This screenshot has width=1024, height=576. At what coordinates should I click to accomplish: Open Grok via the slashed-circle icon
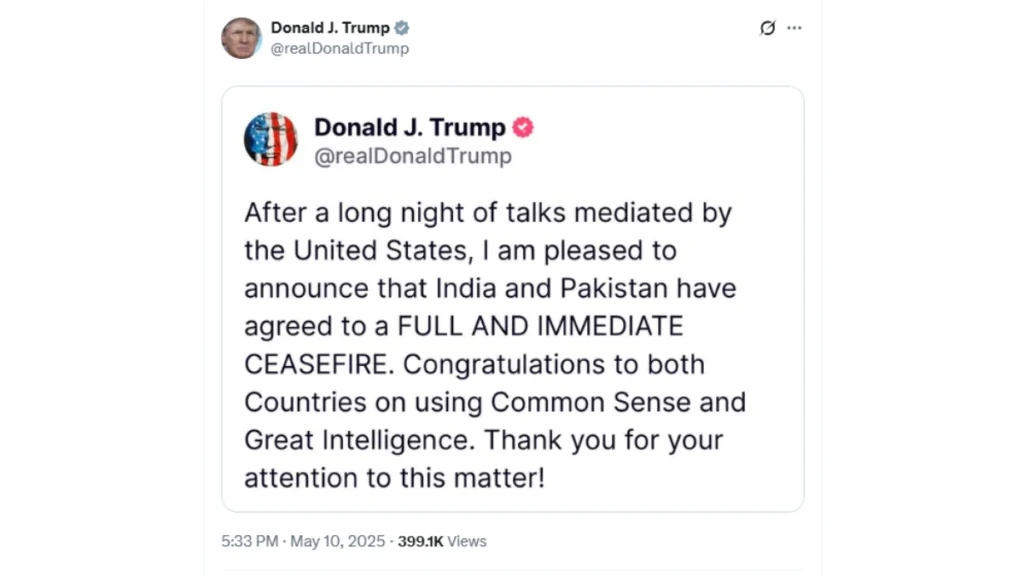(767, 28)
